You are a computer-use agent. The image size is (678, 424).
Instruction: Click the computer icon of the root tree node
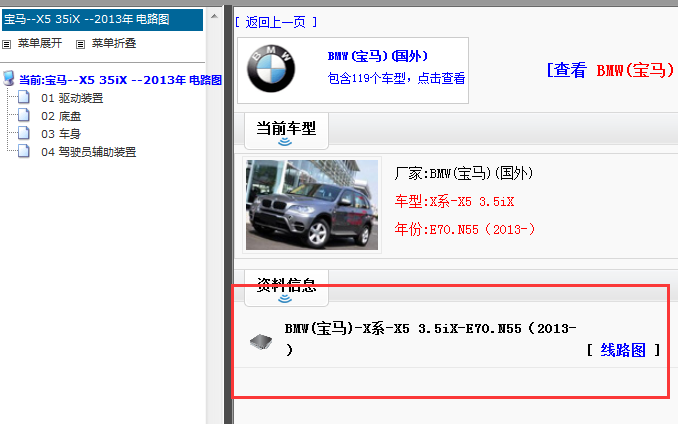tap(9, 79)
